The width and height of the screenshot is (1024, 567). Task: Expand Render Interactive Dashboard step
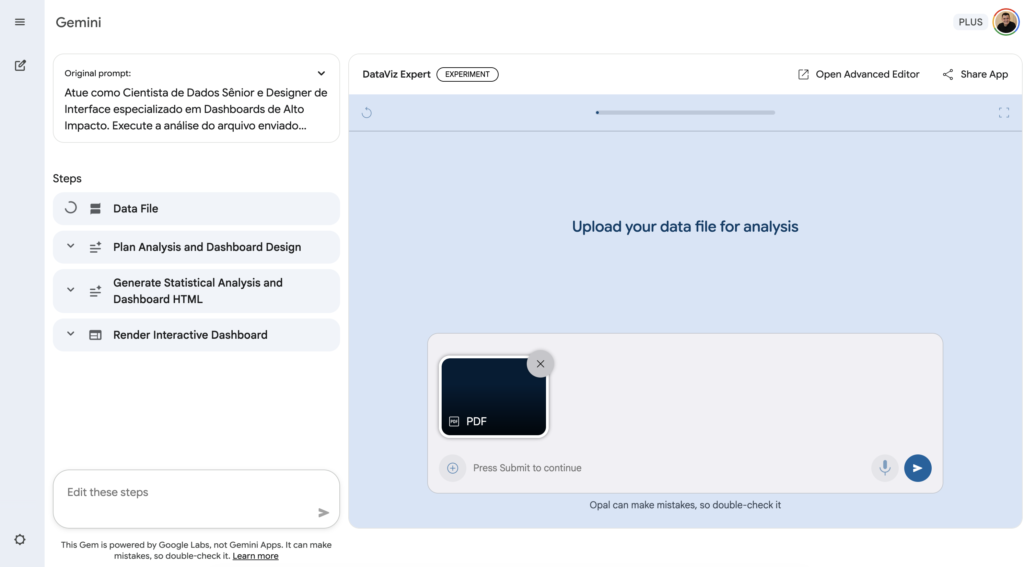[x=71, y=335]
